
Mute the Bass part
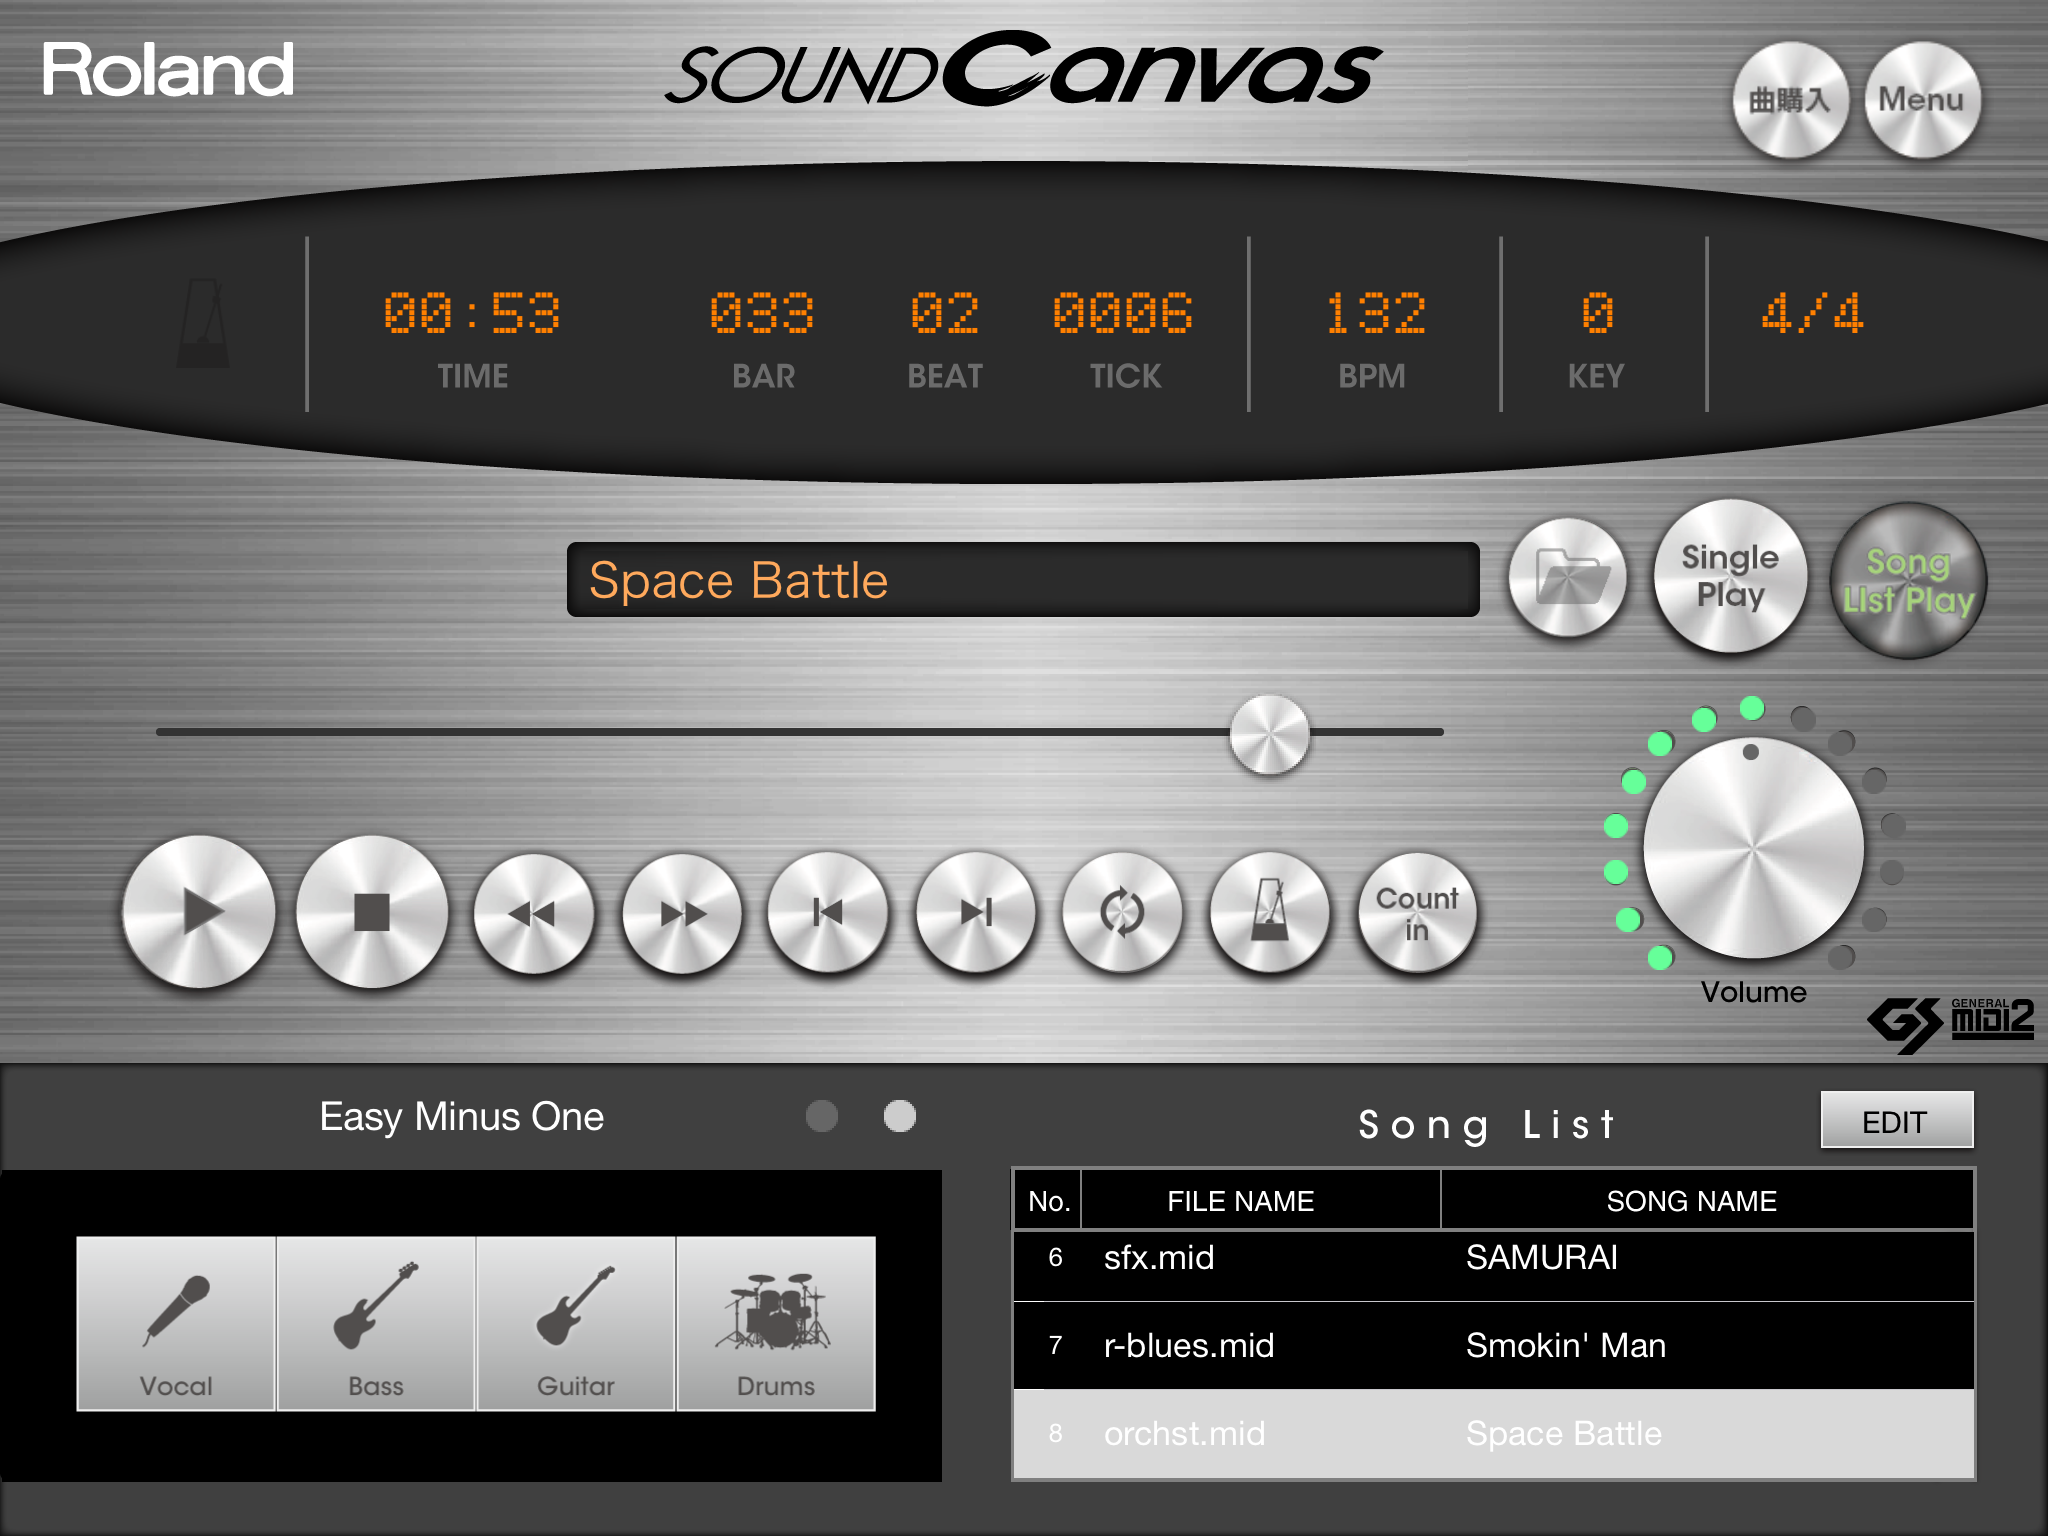coord(376,1323)
